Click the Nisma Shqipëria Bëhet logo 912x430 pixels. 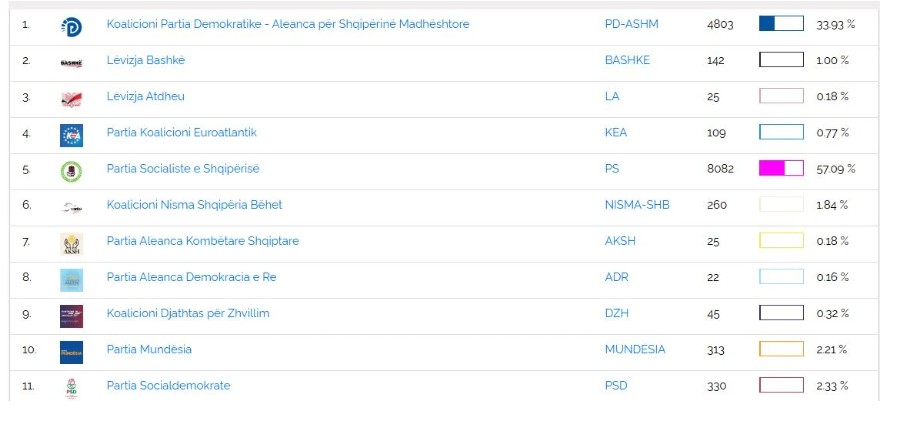(71, 206)
